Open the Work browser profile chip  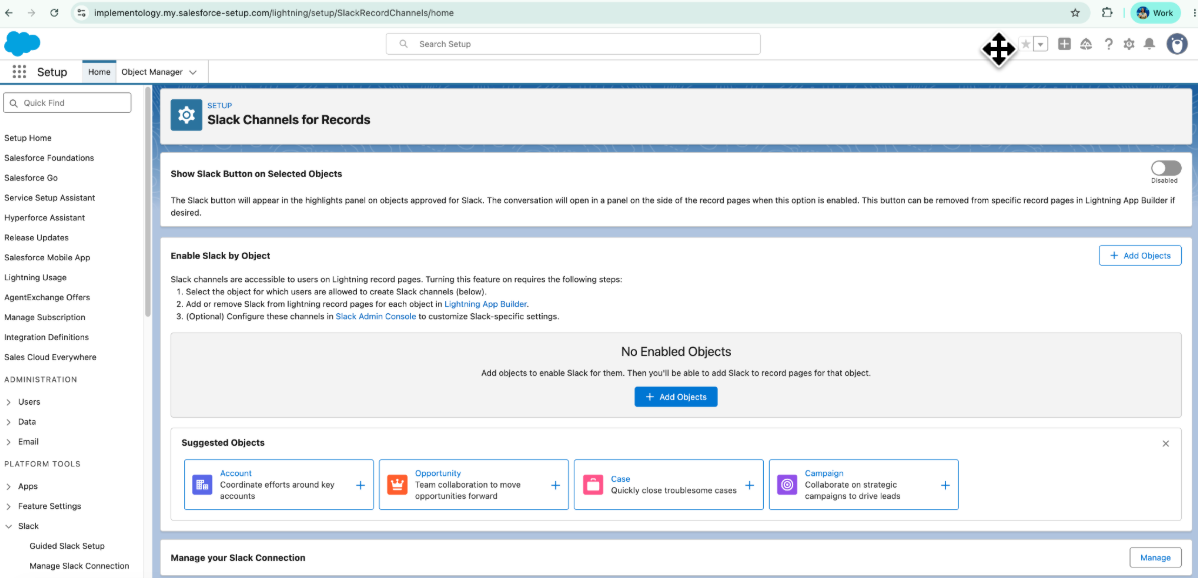click(1155, 13)
